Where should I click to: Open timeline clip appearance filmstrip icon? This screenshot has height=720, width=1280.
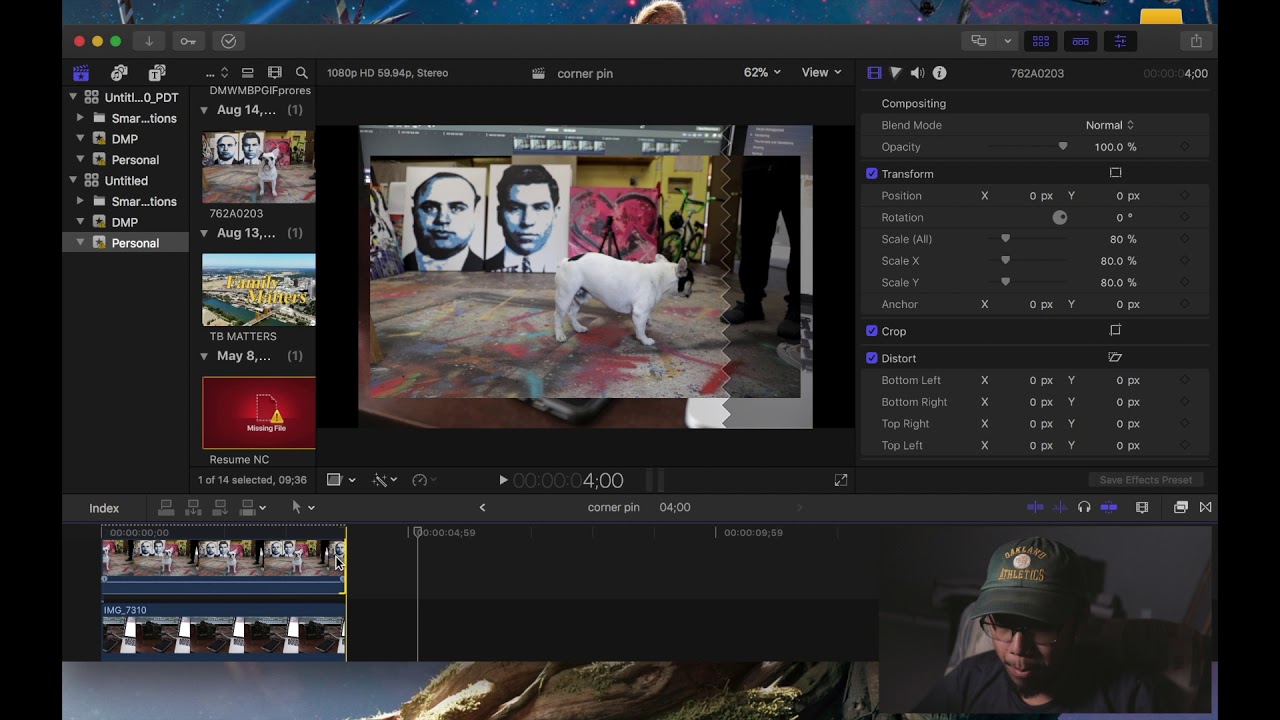1142,508
